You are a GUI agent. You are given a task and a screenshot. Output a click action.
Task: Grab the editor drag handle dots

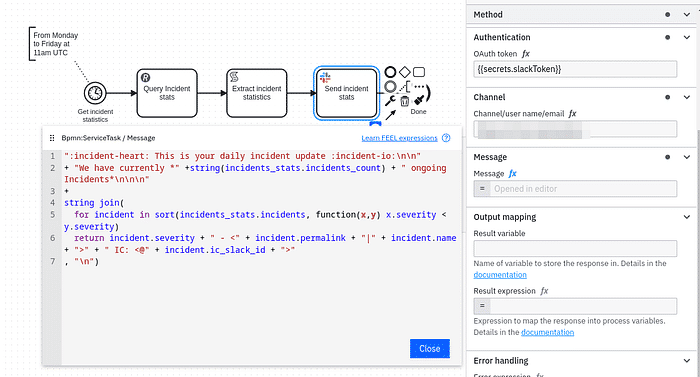tap(52, 138)
